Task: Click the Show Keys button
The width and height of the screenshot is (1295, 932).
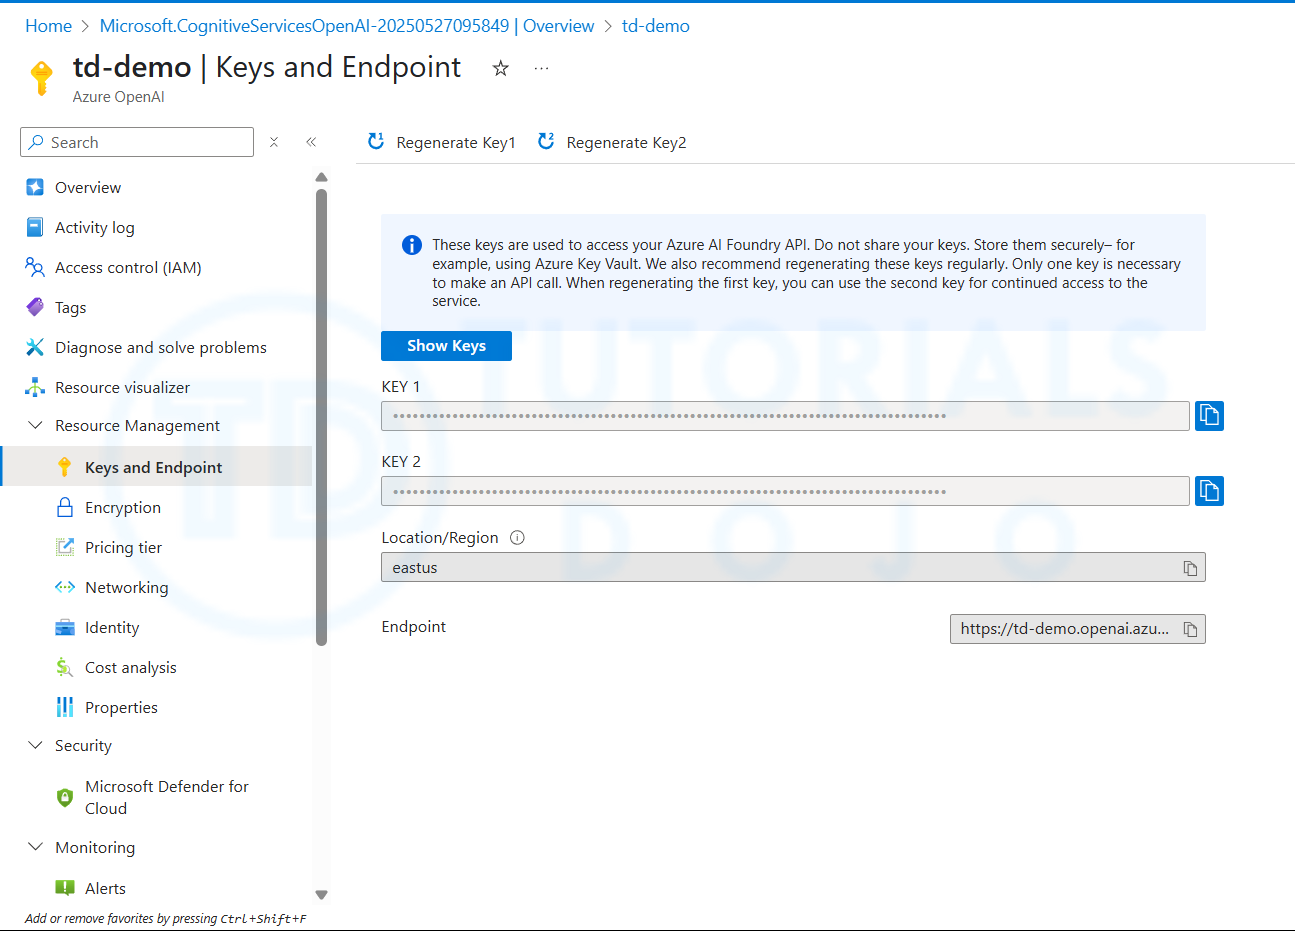Action: [x=446, y=346]
